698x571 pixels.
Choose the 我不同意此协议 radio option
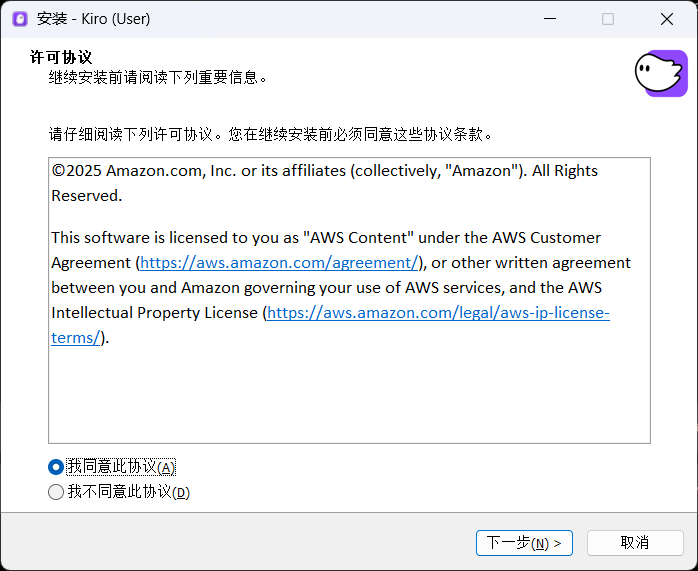[56, 492]
